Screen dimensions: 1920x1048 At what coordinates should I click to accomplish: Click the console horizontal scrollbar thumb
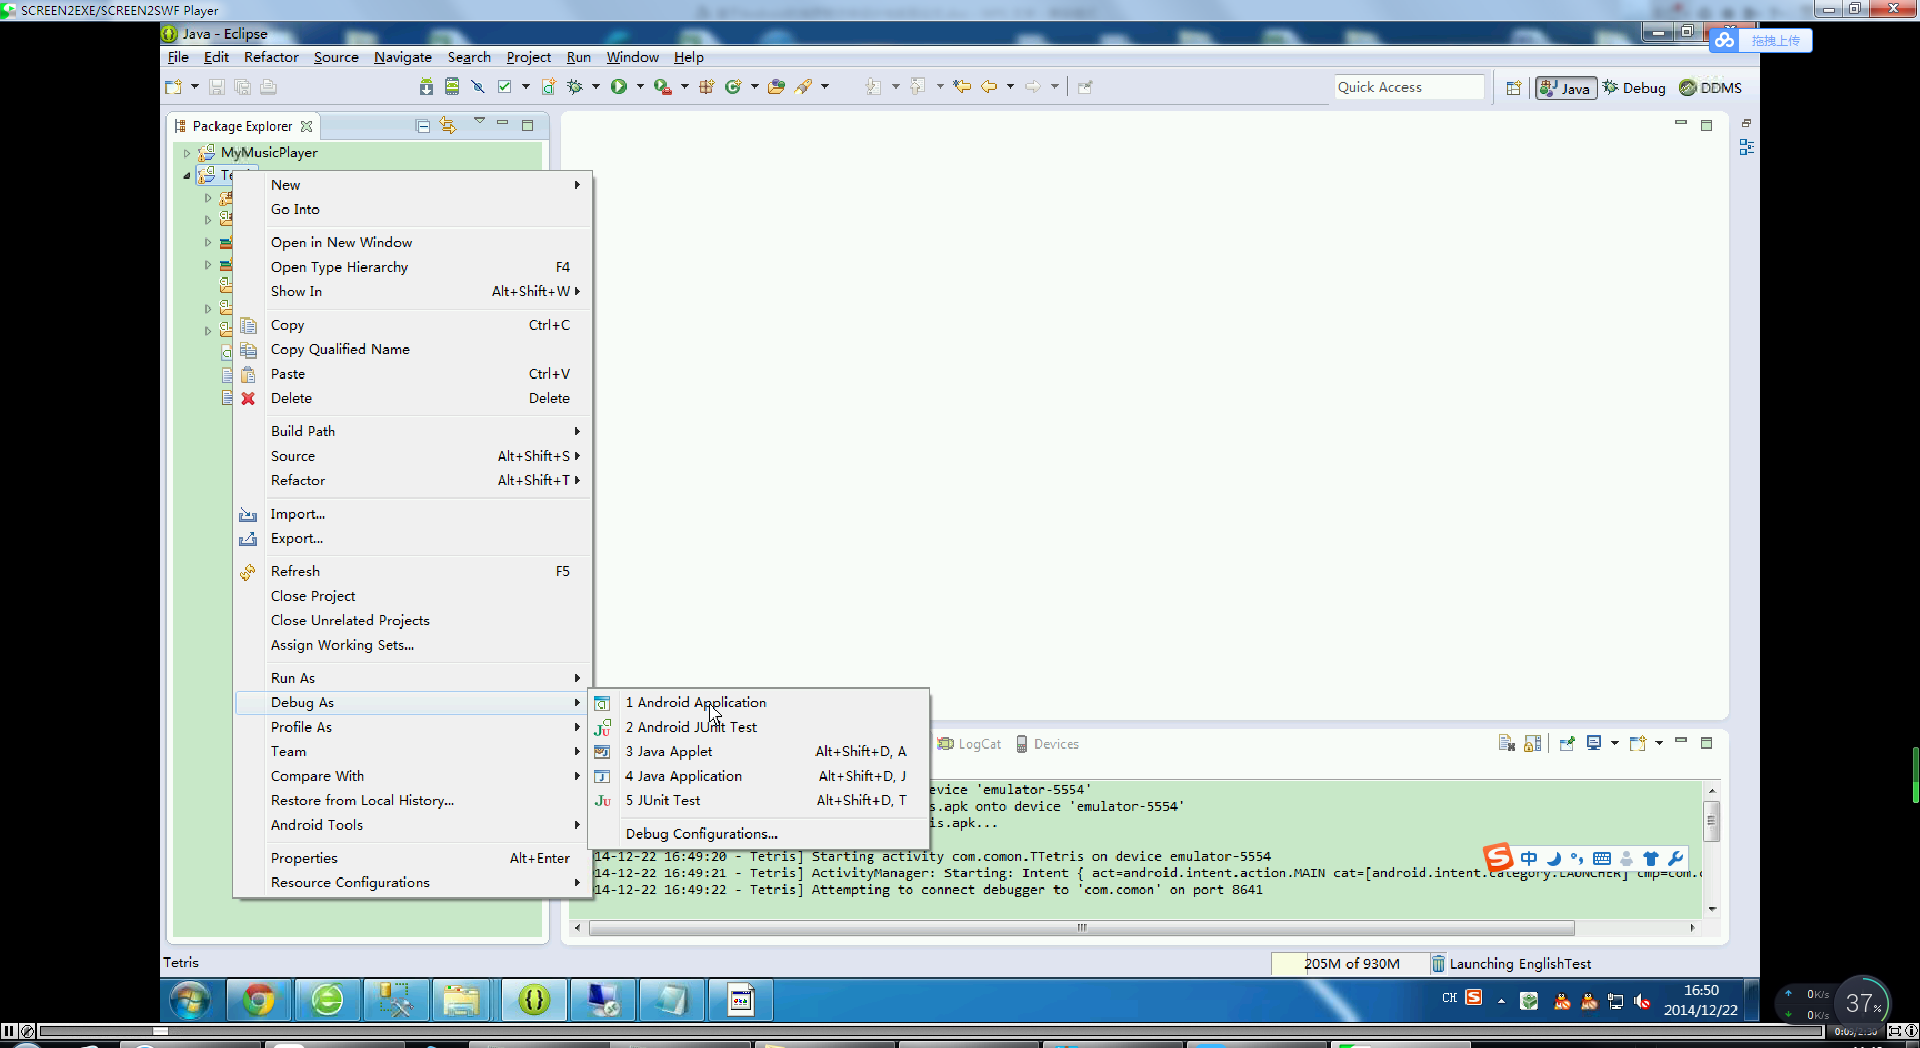(x=1081, y=928)
